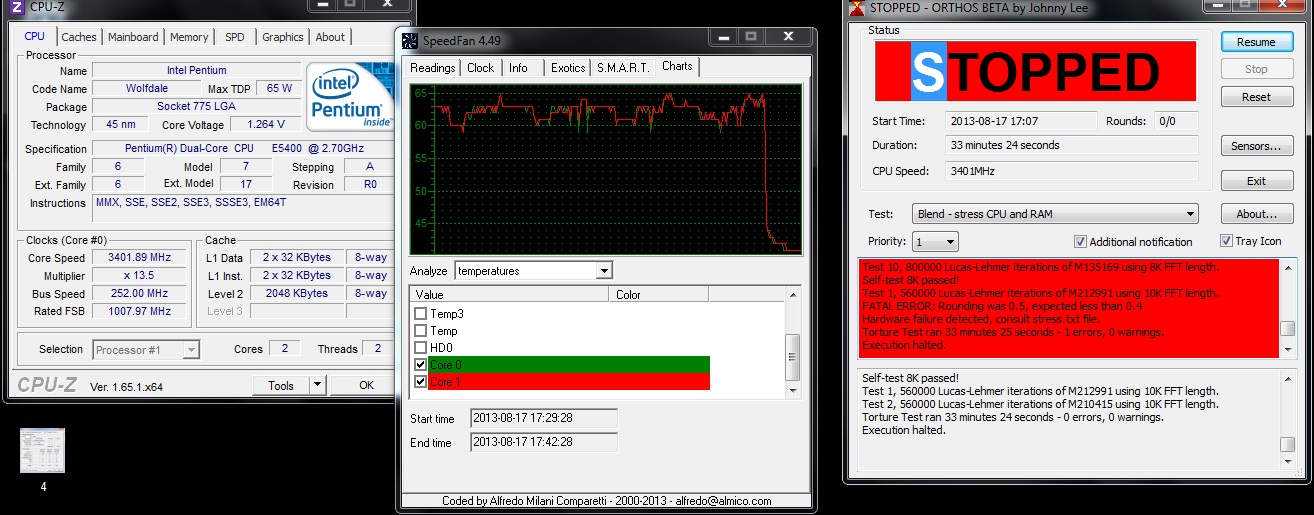Click the Bus Speed value 252.00 MHz
The height and width of the screenshot is (515, 1314).
click(141, 294)
